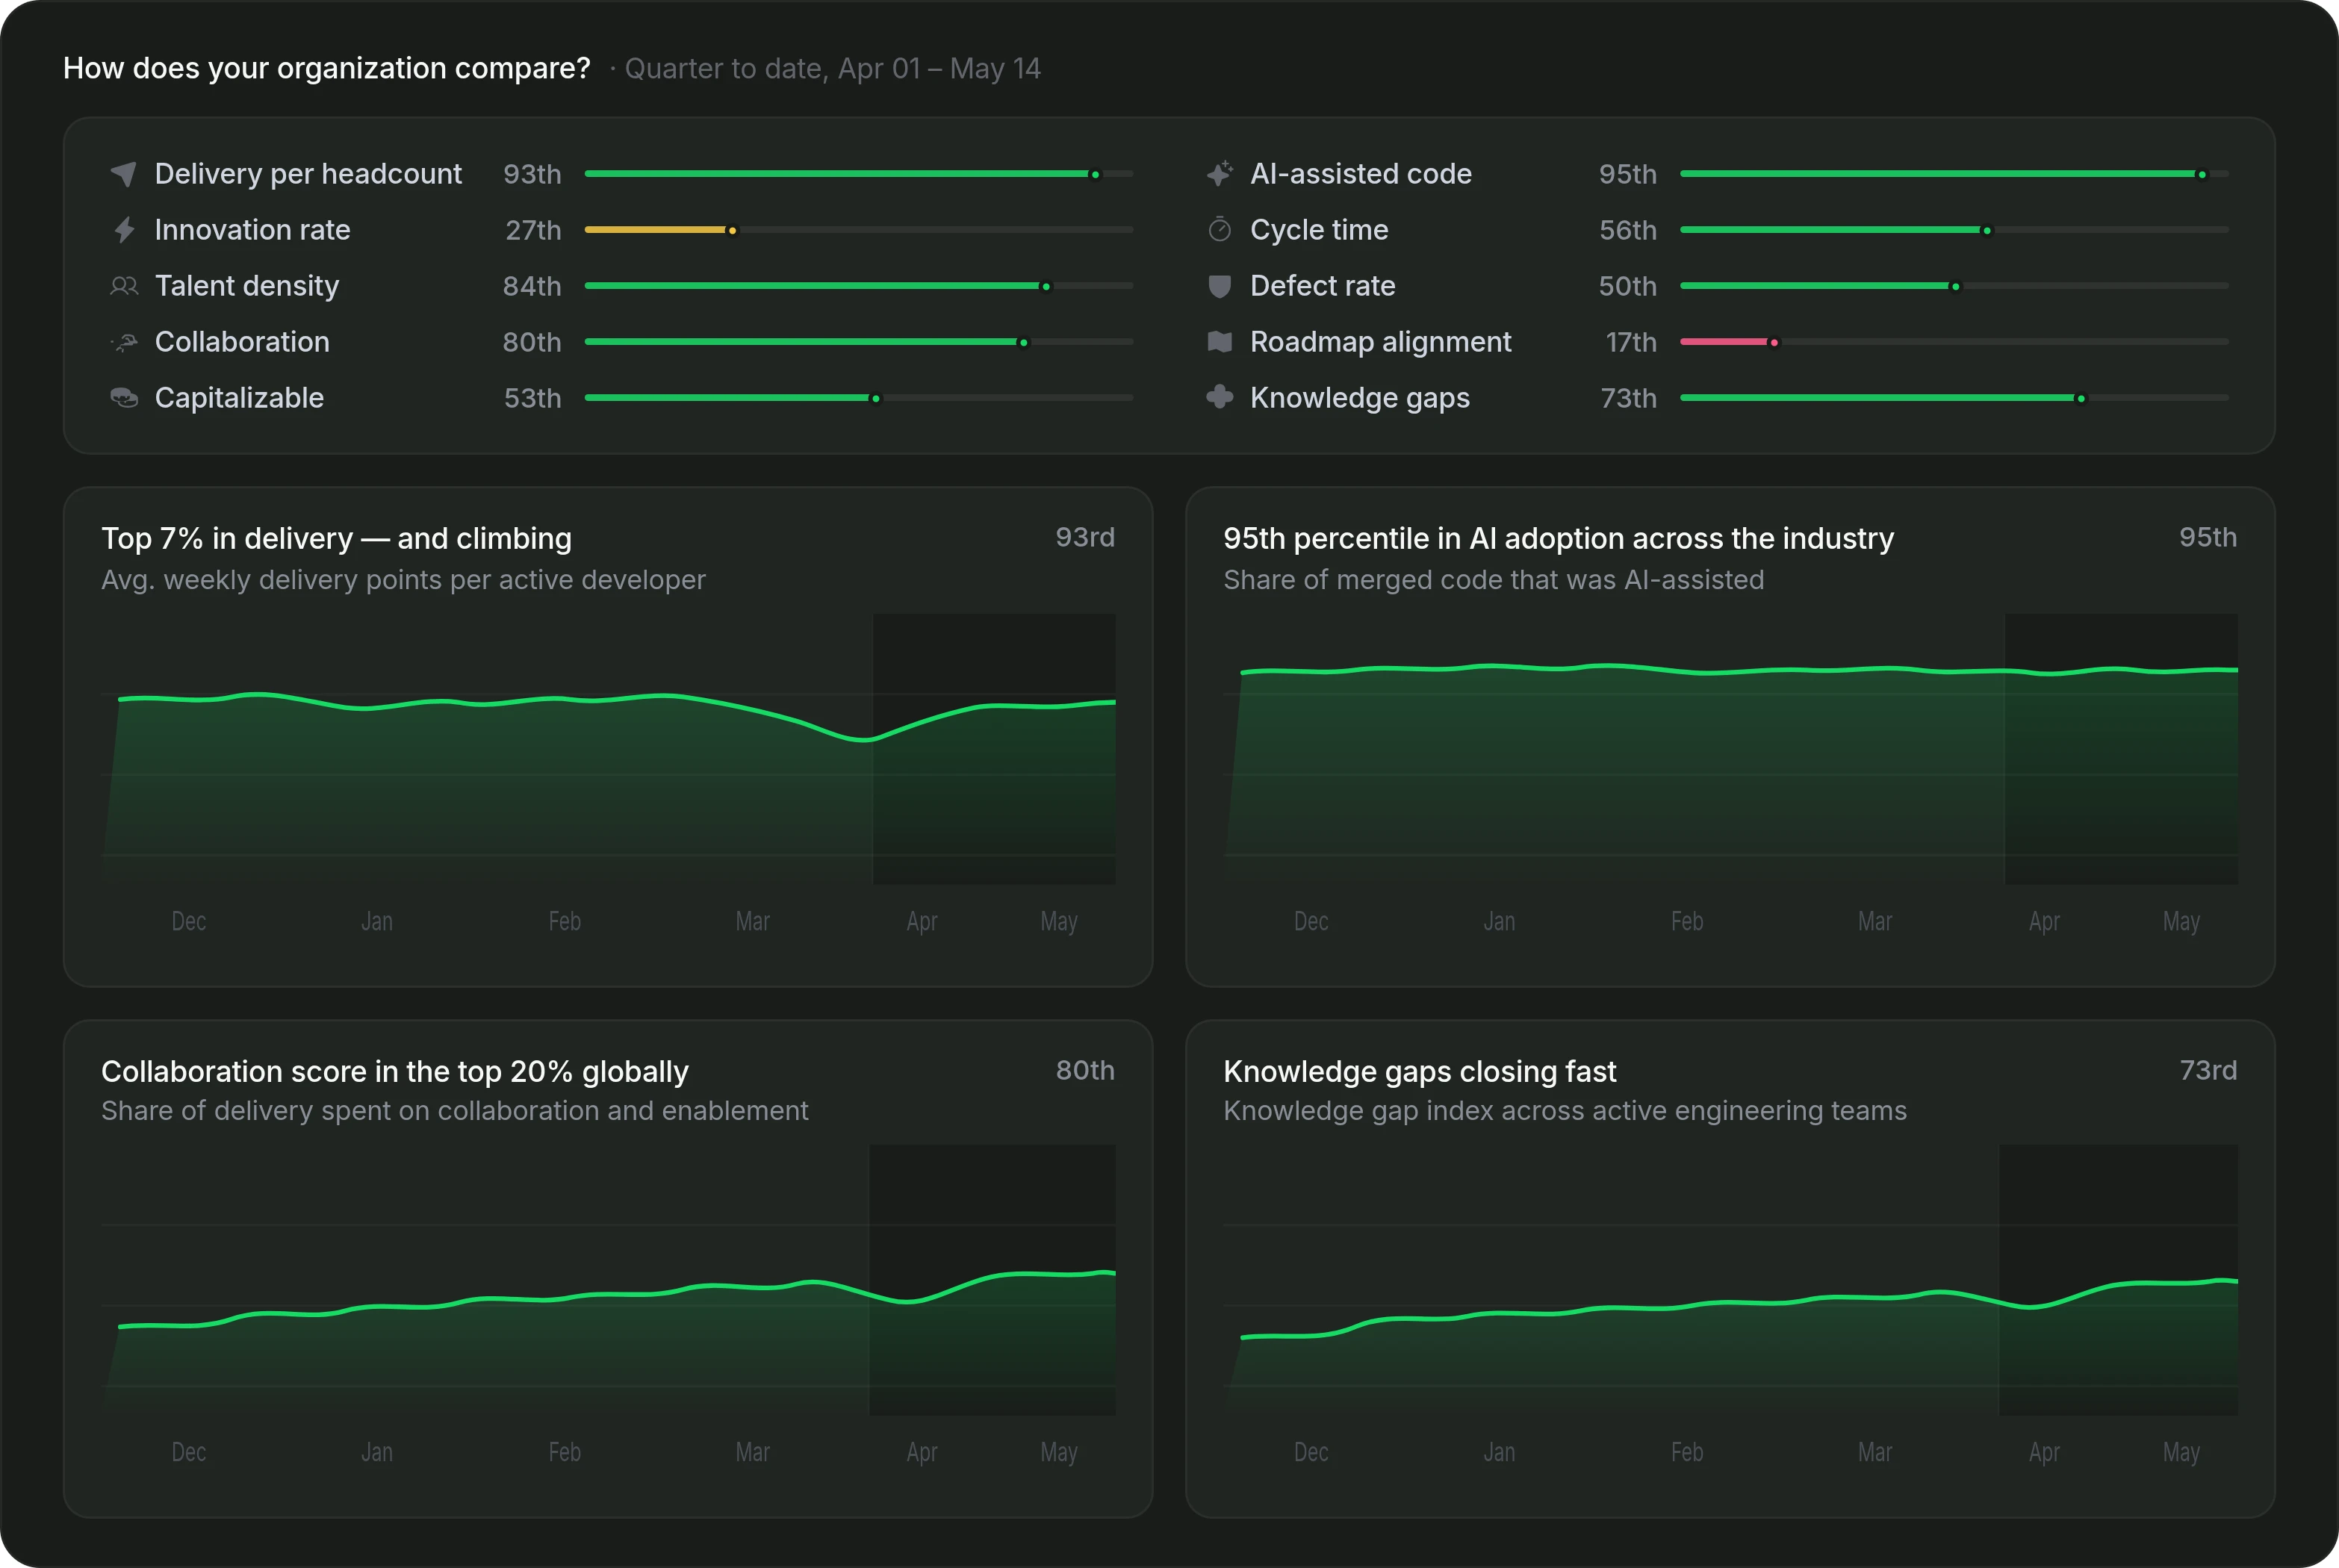Click the '80th' badge on collaboration card
Image resolution: width=2339 pixels, height=1568 pixels.
tap(1085, 1070)
